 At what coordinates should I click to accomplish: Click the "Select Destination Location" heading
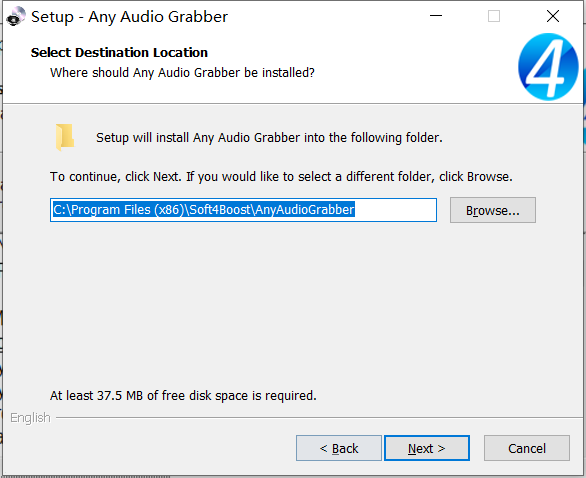[x=119, y=53]
